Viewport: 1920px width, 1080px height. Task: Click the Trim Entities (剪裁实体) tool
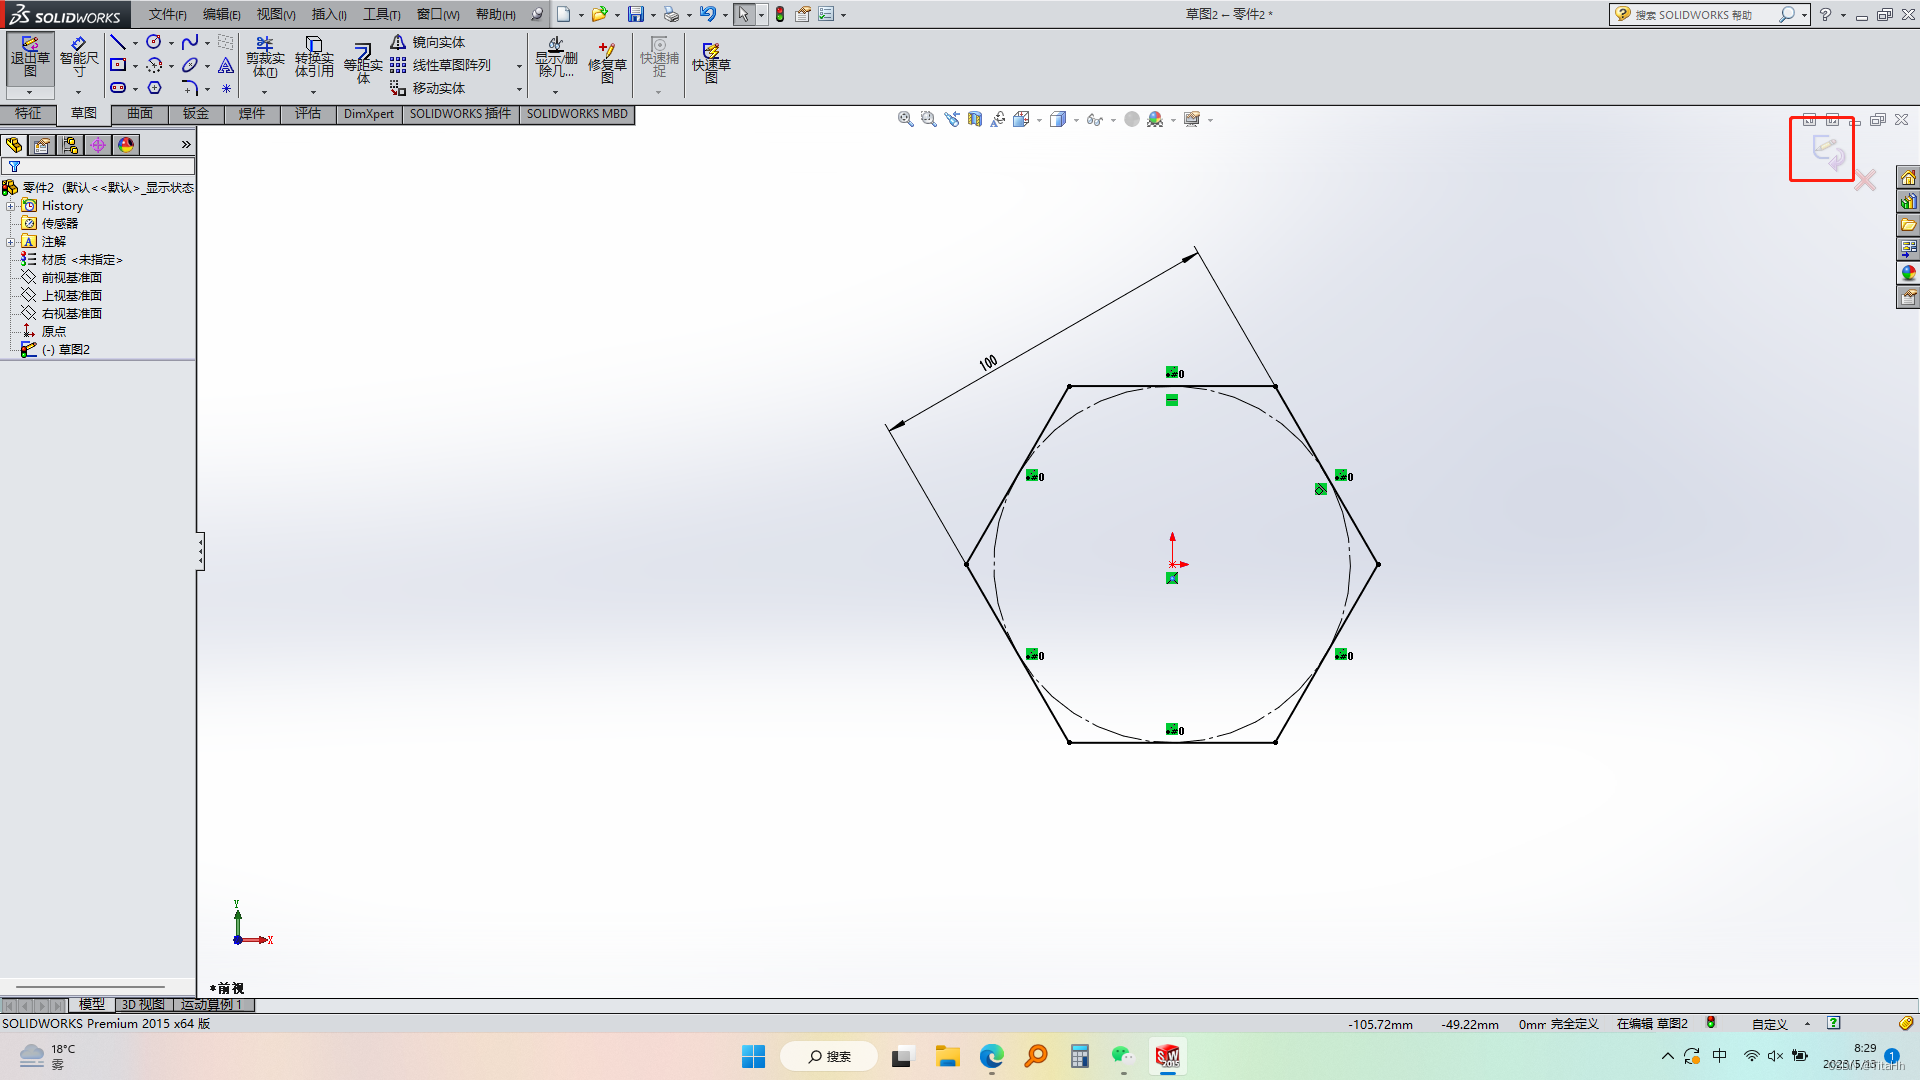(265, 58)
